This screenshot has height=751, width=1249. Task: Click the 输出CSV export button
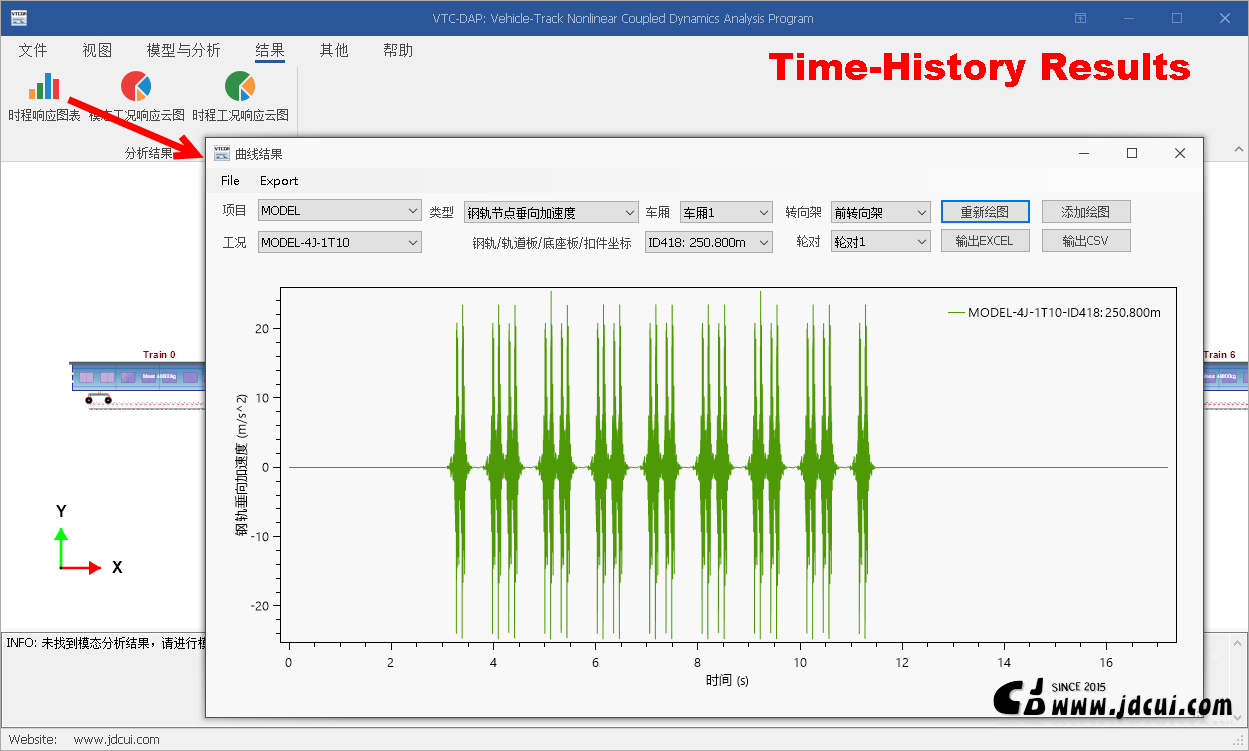[1086, 241]
